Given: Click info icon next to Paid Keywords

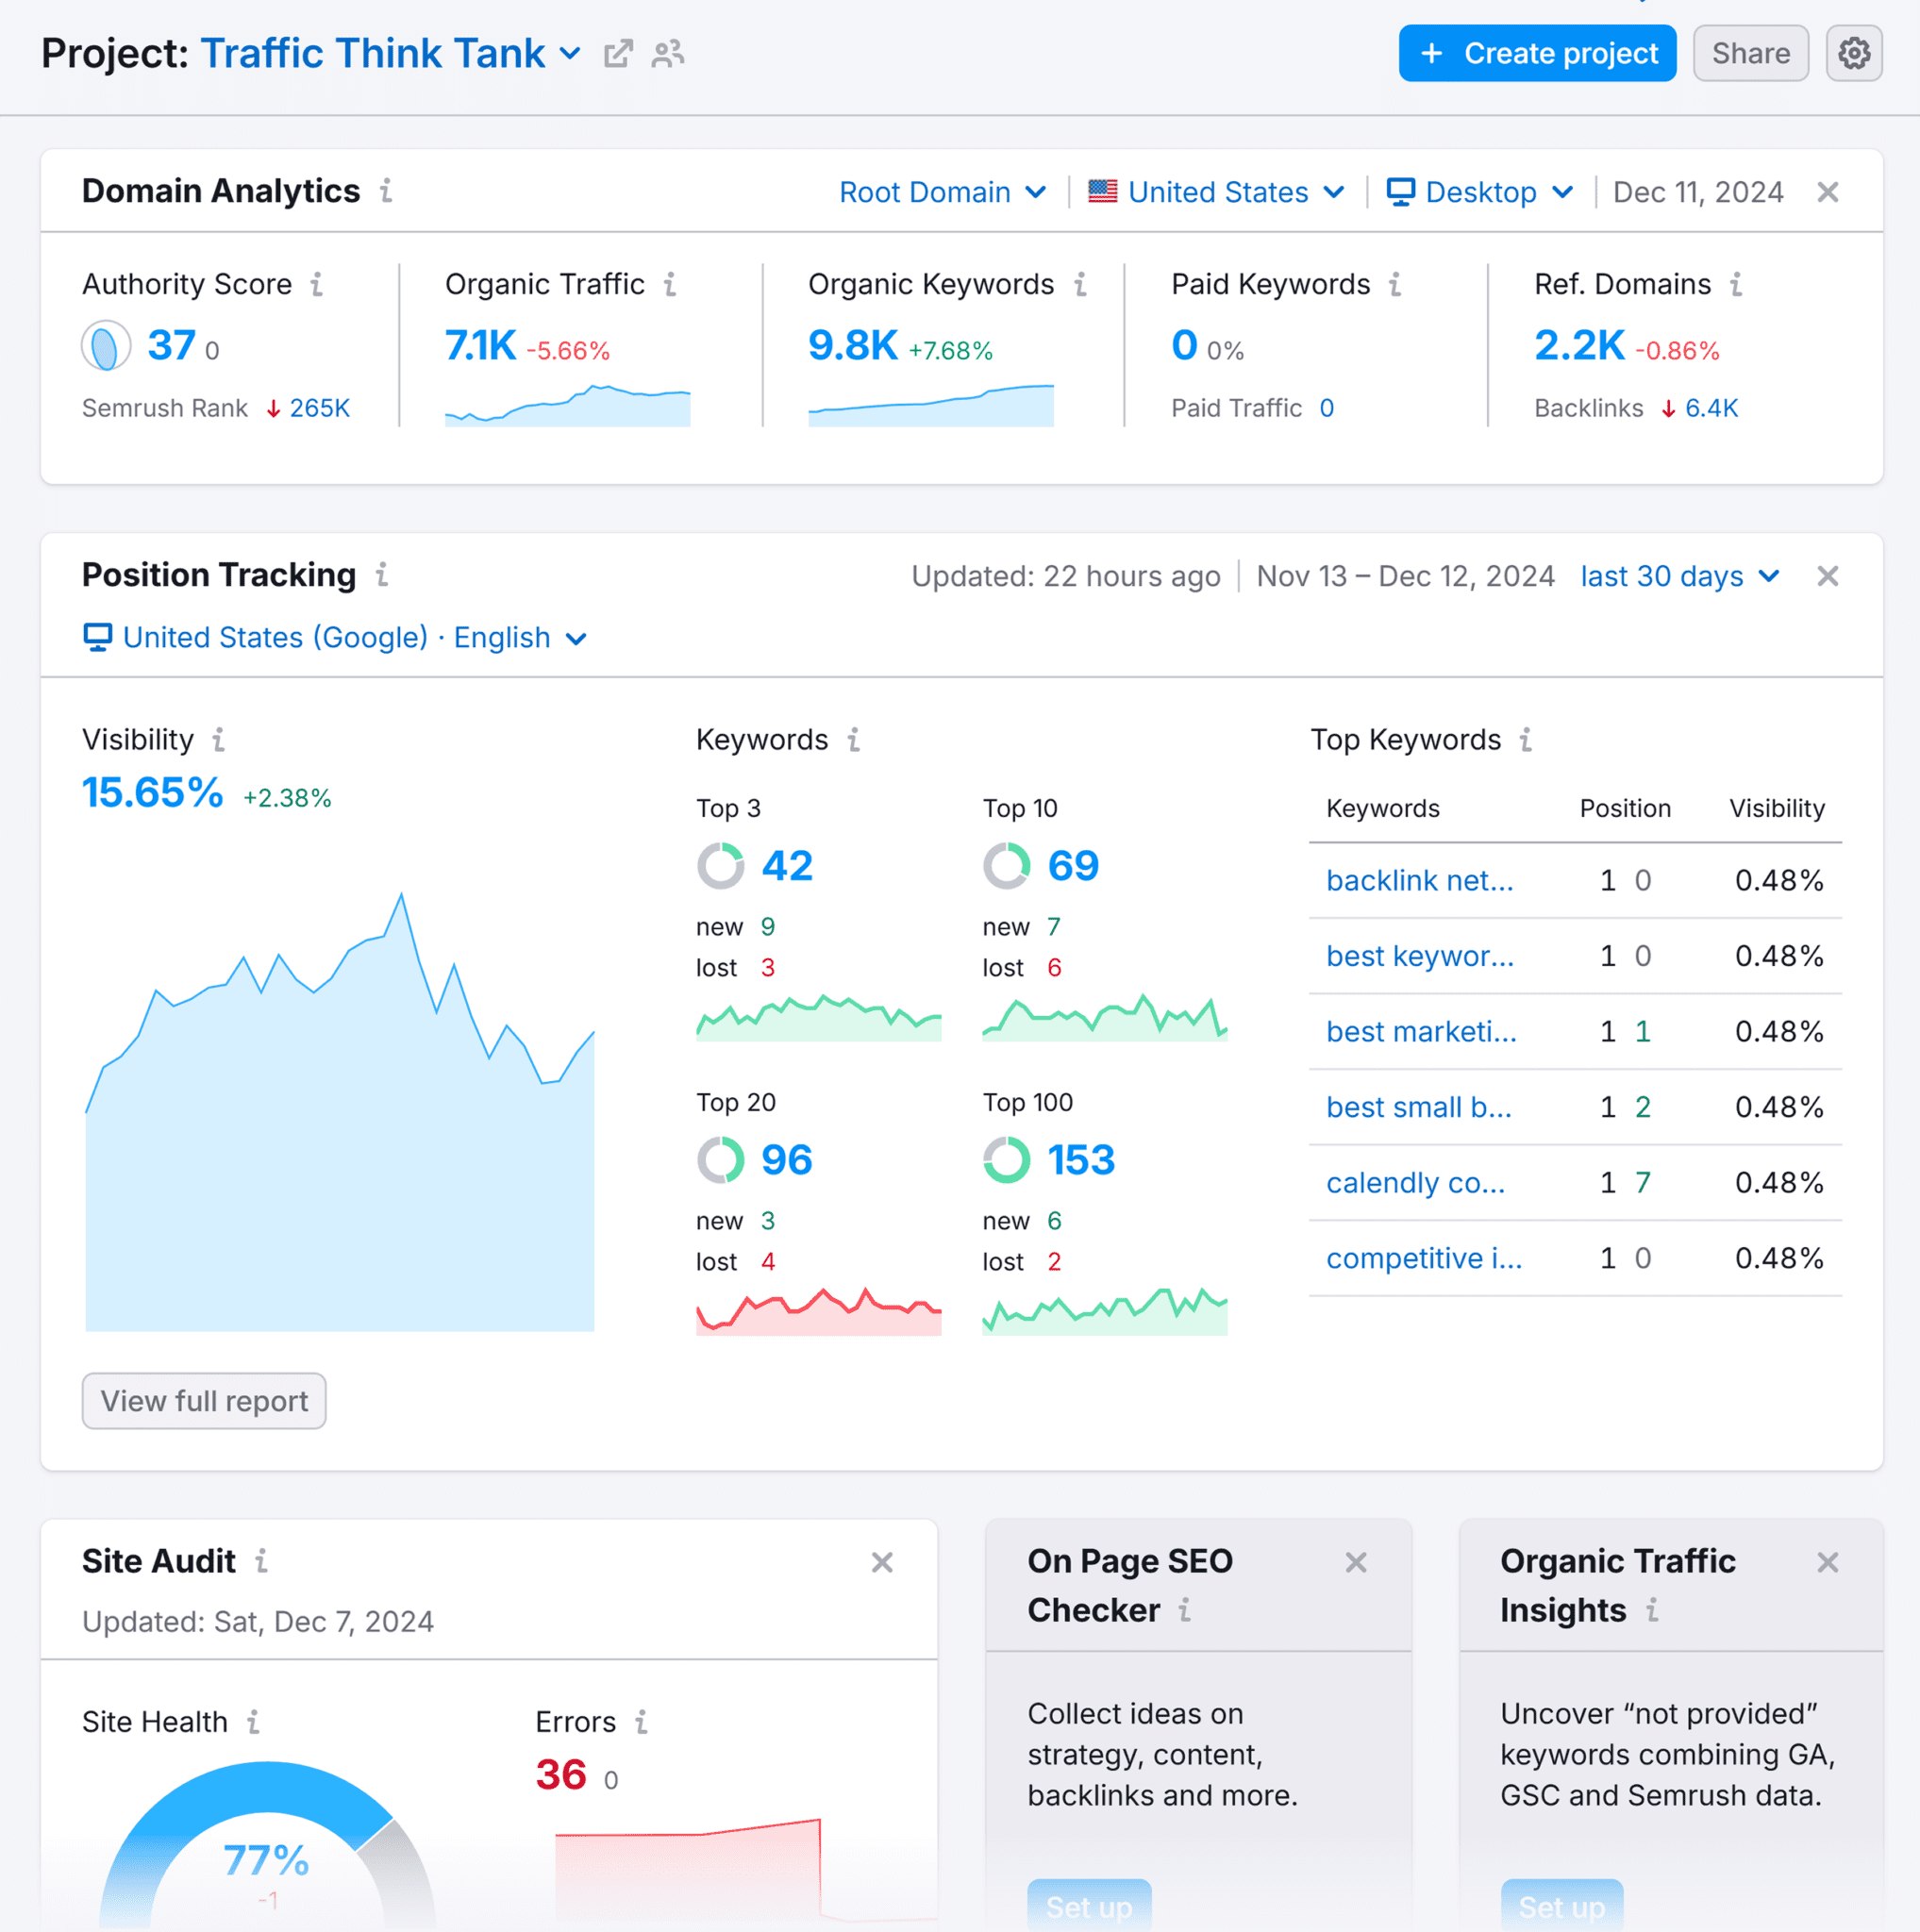Looking at the screenshot, I should (1395, 284).
